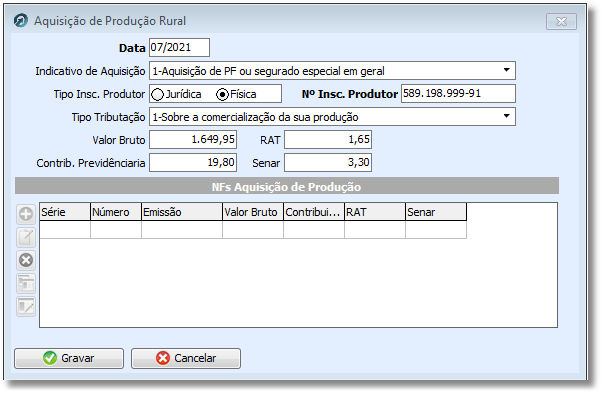Open the Indicativo de Aquisição dropdown

point(506,70)
